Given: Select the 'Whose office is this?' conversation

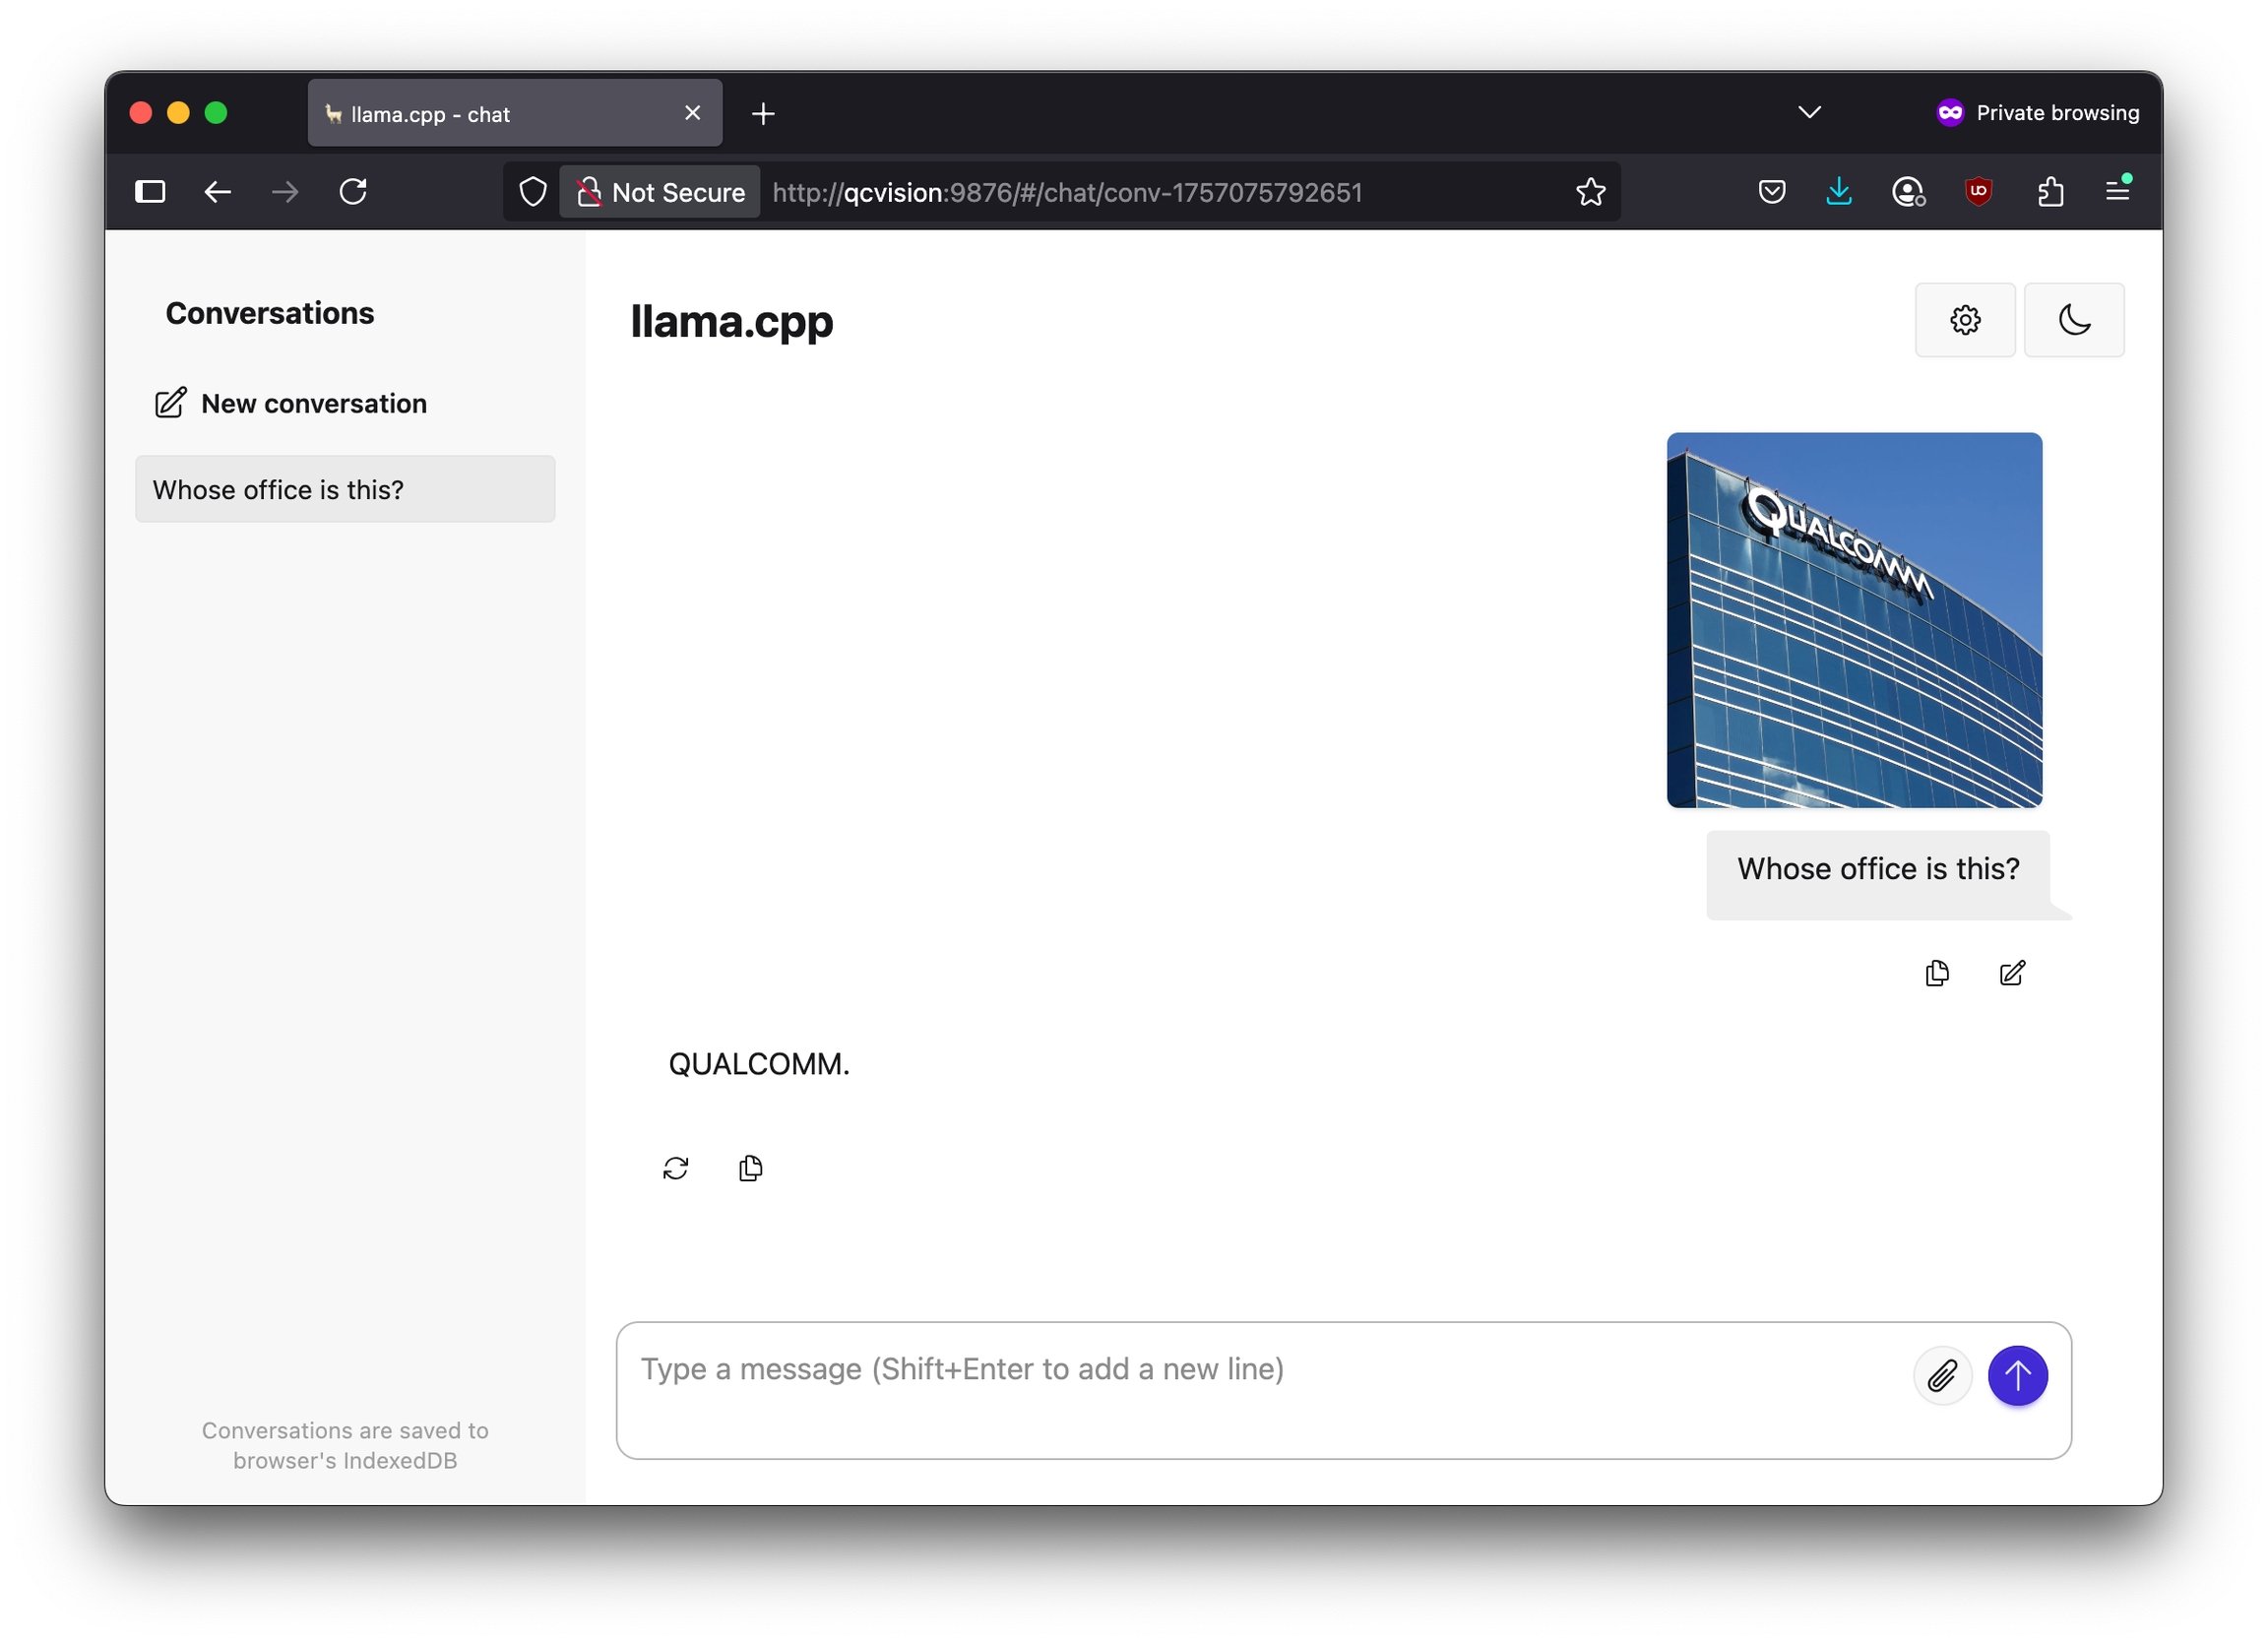Looking at the screenshot, I should click(x=345, y=489).
